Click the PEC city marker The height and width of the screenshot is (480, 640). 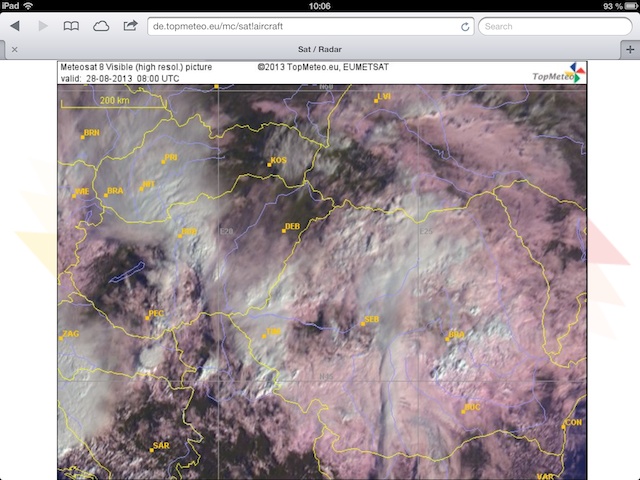pyautogui.click(x=147, y=318)
